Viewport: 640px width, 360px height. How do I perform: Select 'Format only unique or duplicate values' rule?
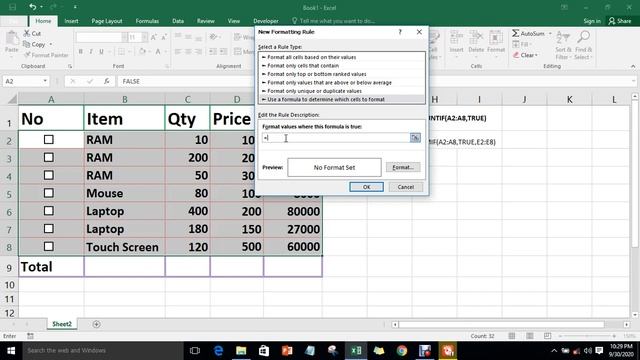point(342,91)
